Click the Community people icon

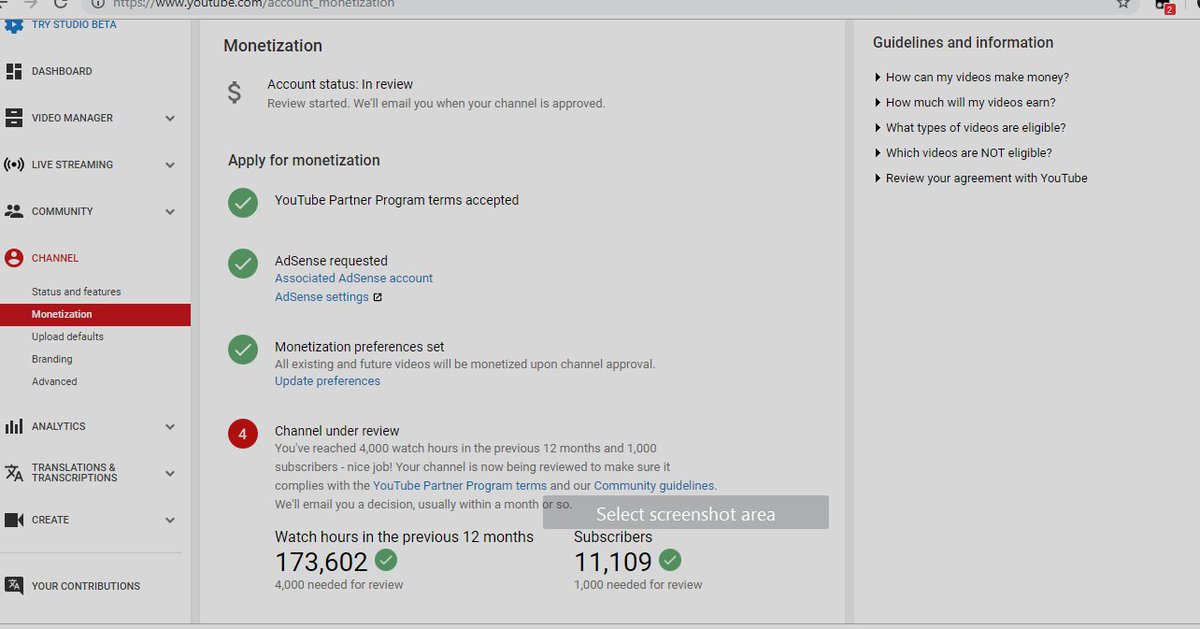[14, 212]
